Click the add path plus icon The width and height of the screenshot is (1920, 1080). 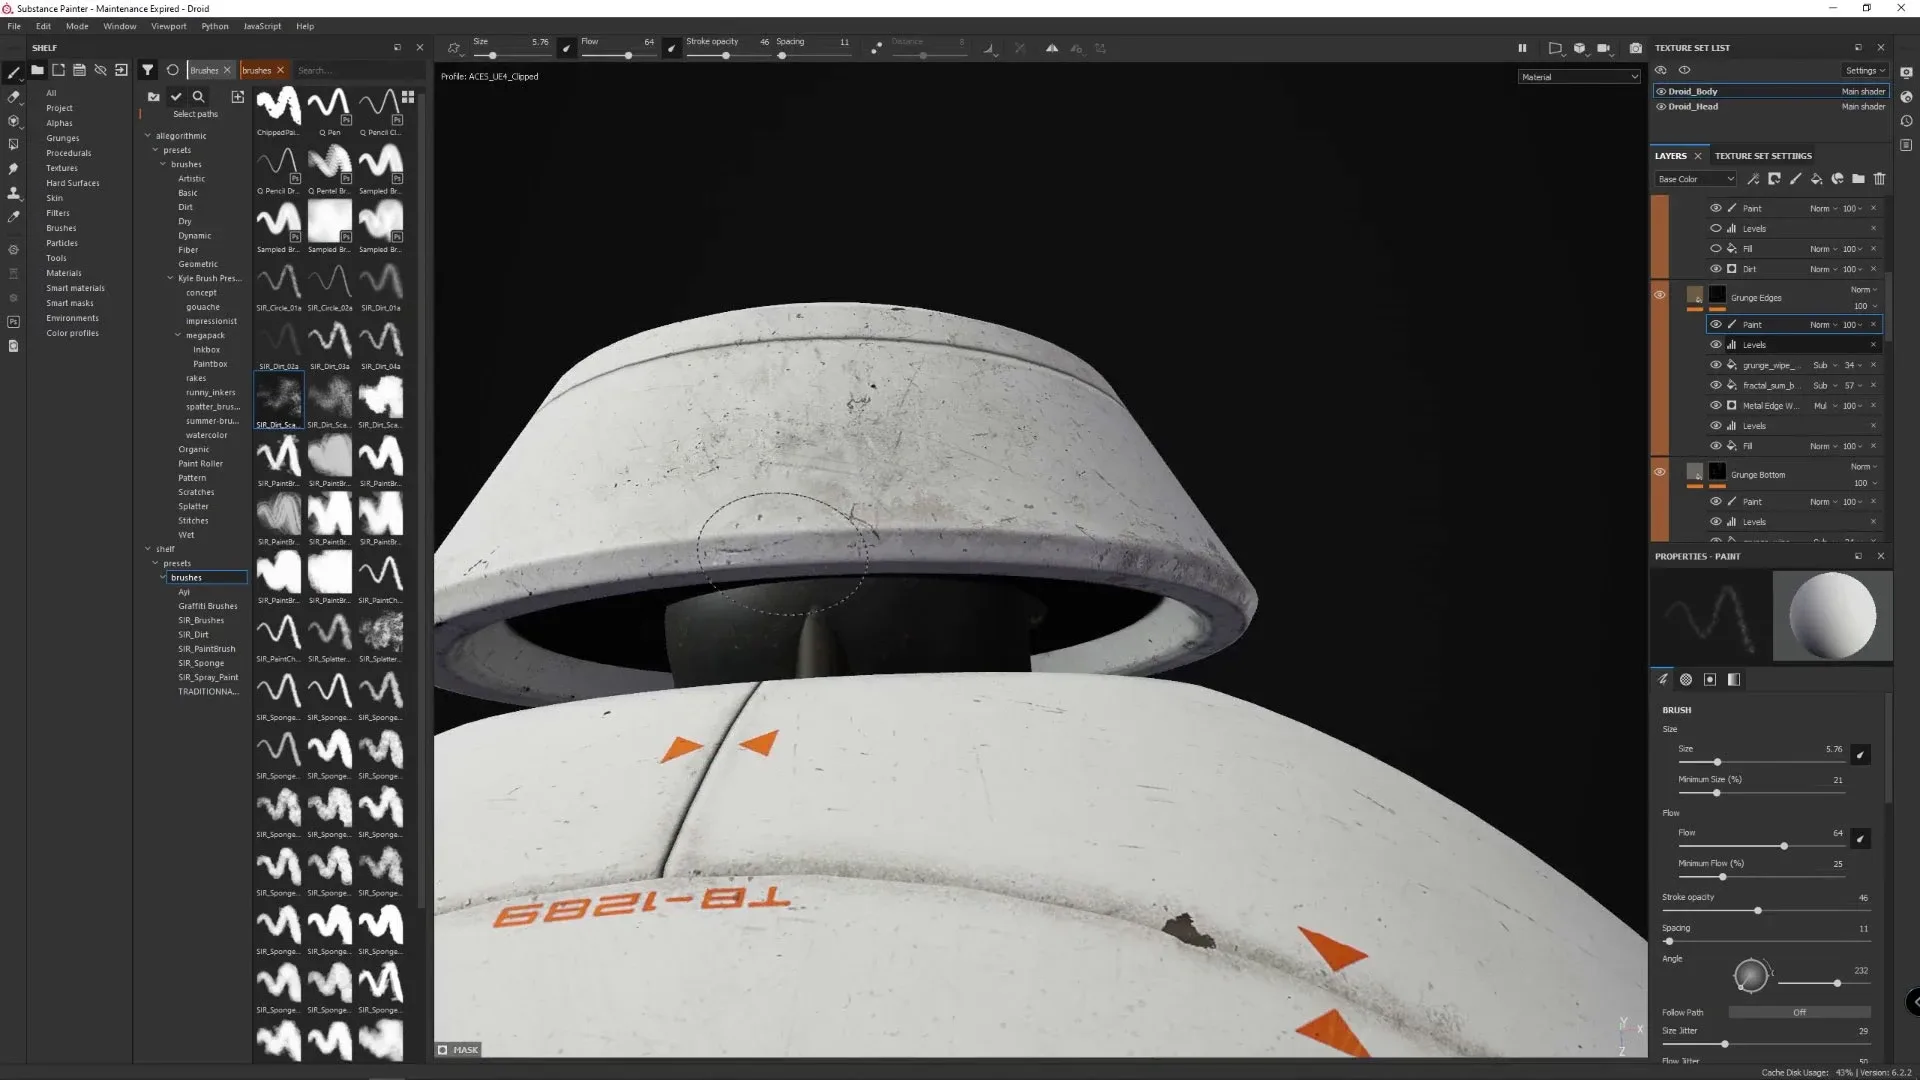(237, 97)
